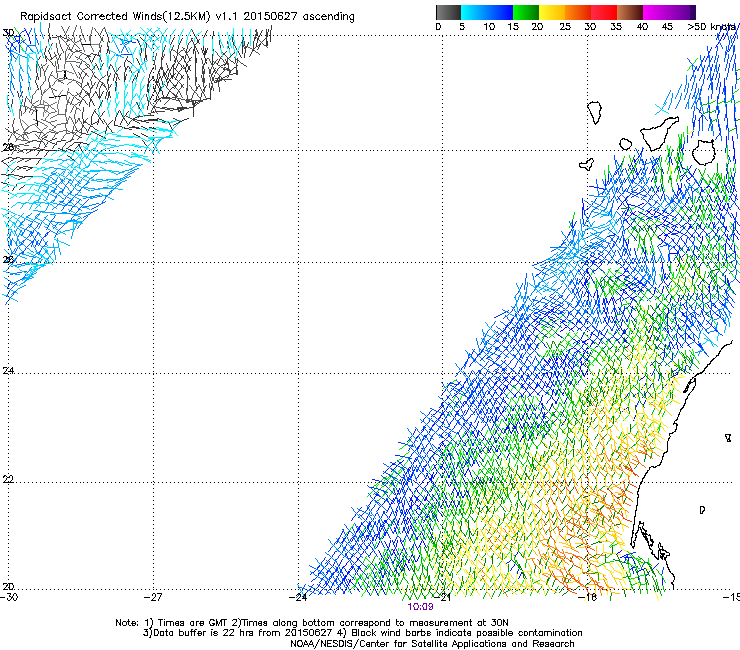Image resolution: width=740 pixels, height=650 pixels.
Task: Click the yellow 20–25 knots color segment
Action: pyautogui.click(x=552, y=12)
